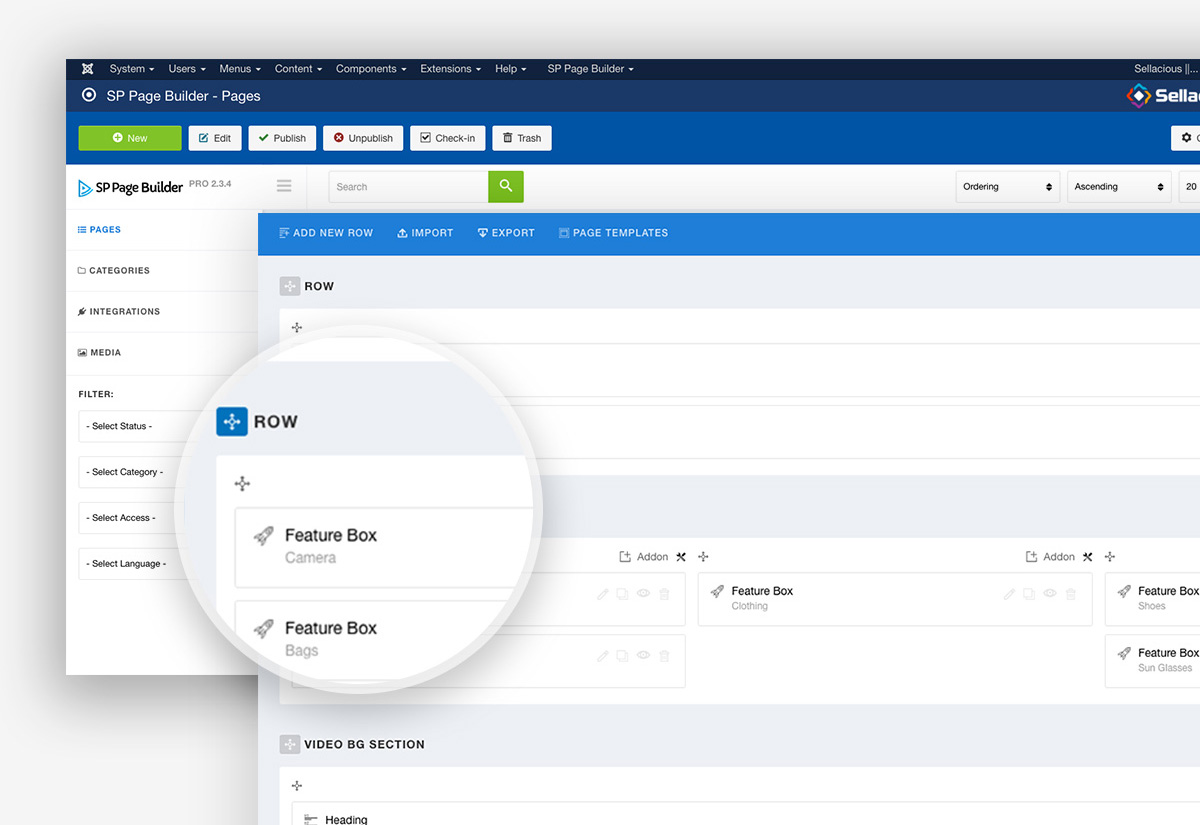Click the rocket icon of the Sun Glasses box

[x=1124, y=654]
